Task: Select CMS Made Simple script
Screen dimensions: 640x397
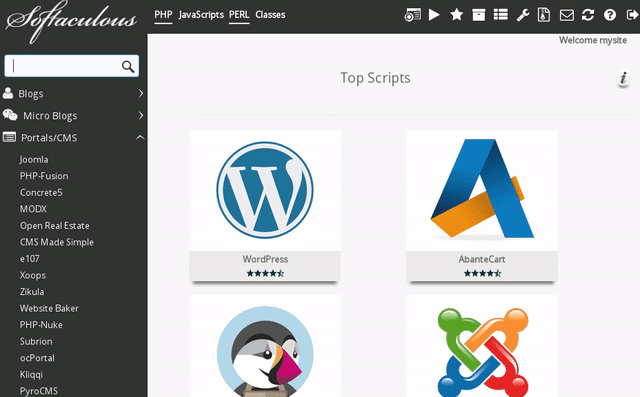Action: click(57, 242)
